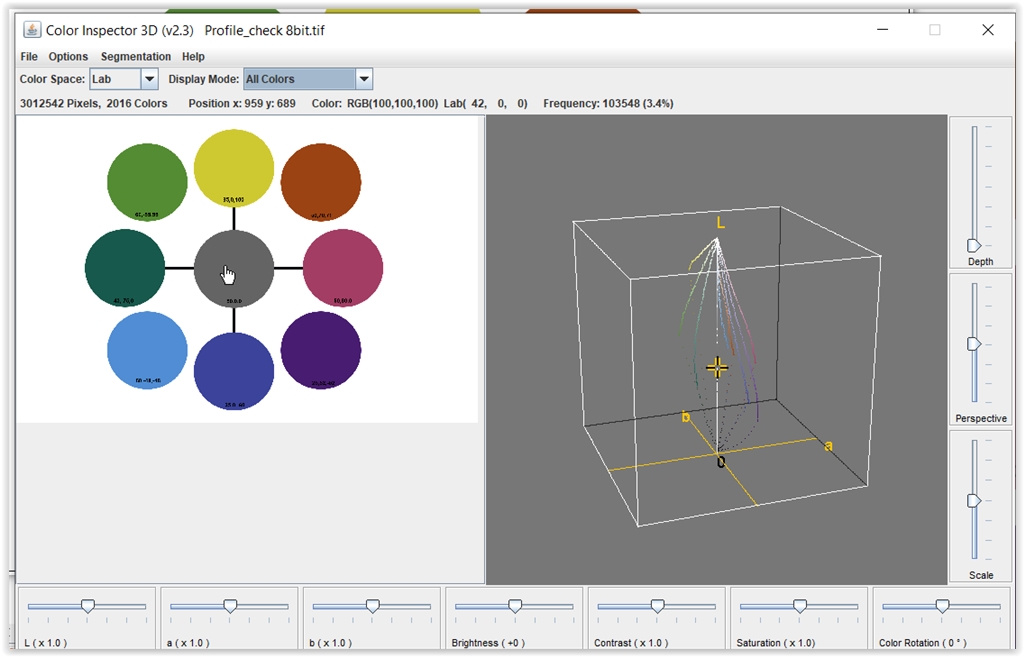Click the Color Rotation slider handle
1024x657 pixels.
click(x=942, y=606)
